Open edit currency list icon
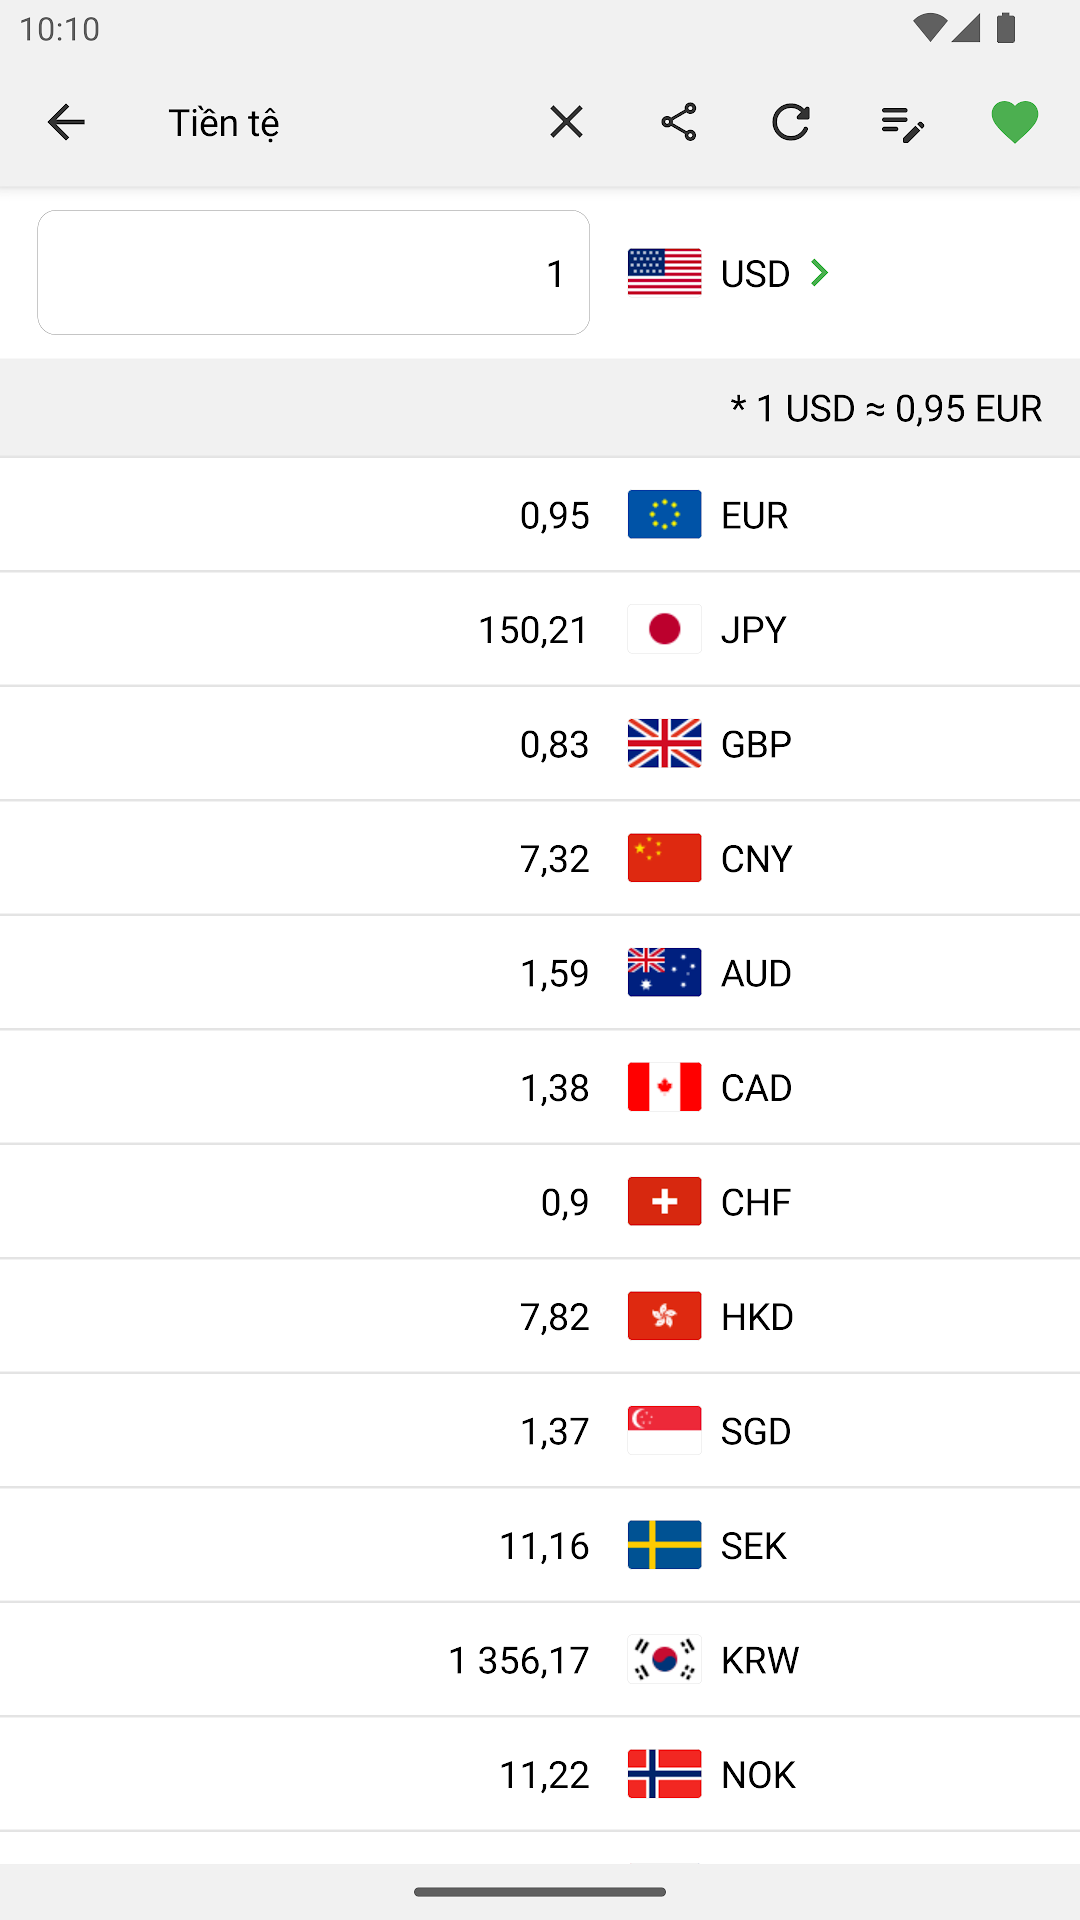This screenshot has height=1920, width=1080. [902, 124]
